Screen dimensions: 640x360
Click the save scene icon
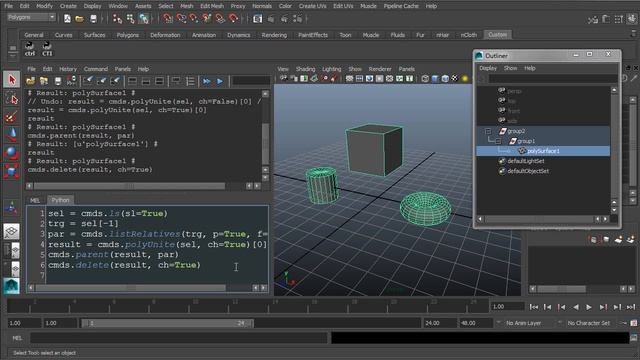tap(93, 18)
